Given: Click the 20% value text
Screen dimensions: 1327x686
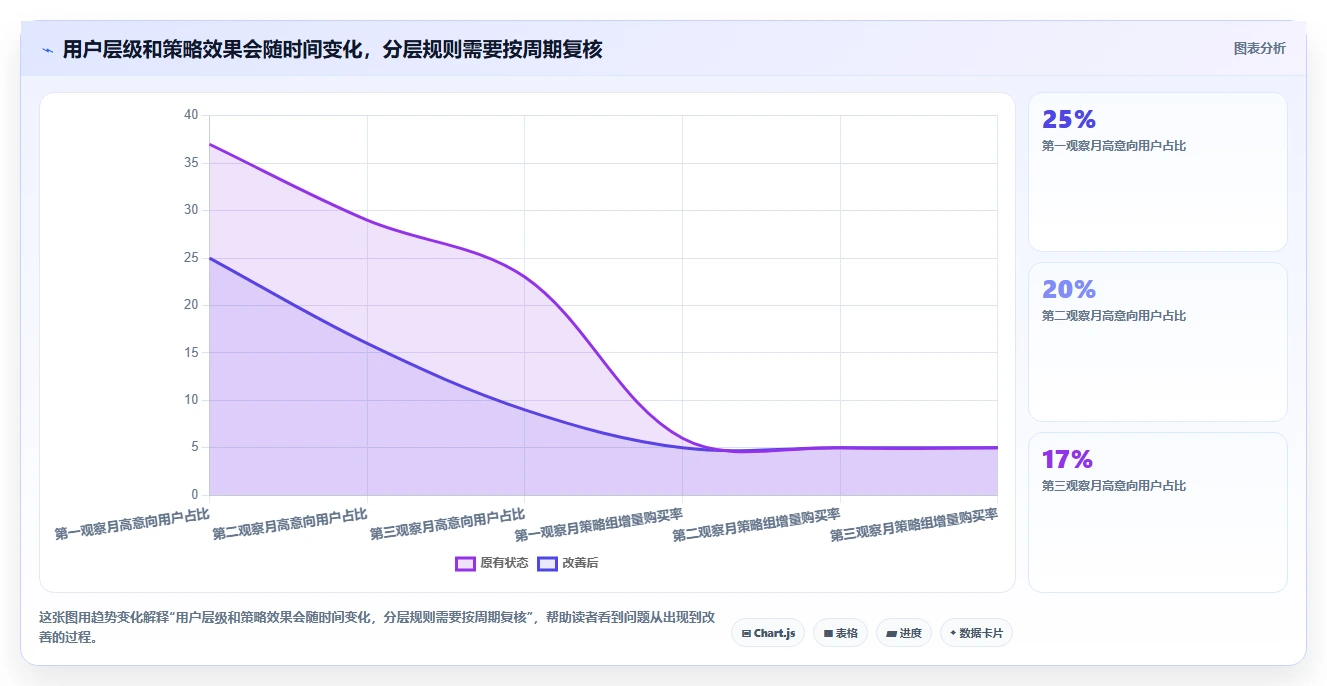Looking at the screenshot, I should coord(1069,290).
